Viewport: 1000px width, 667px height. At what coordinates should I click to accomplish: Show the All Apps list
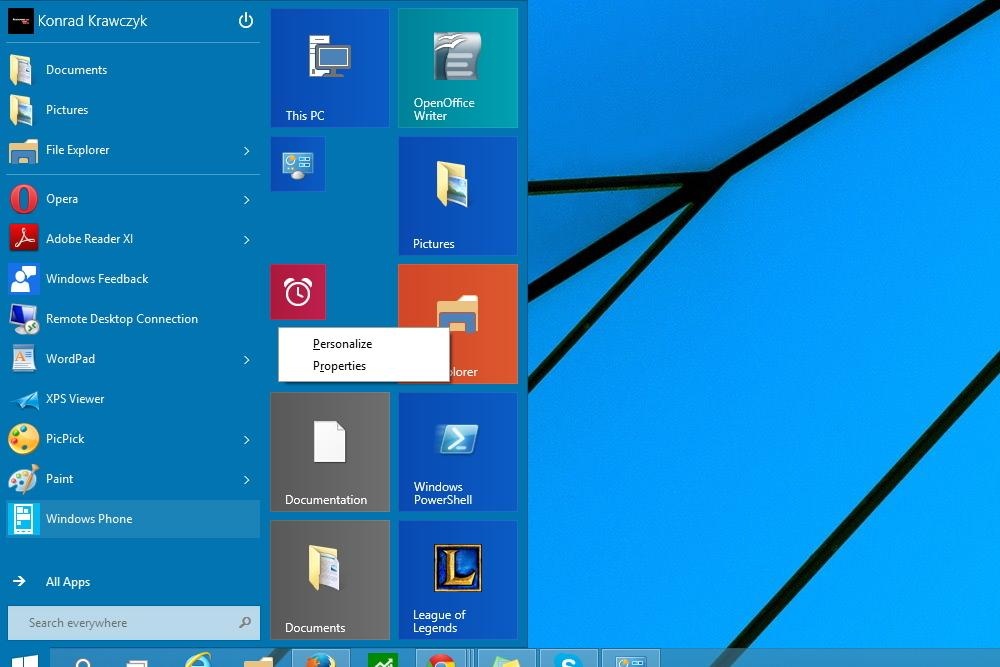(x=51, y=582)
